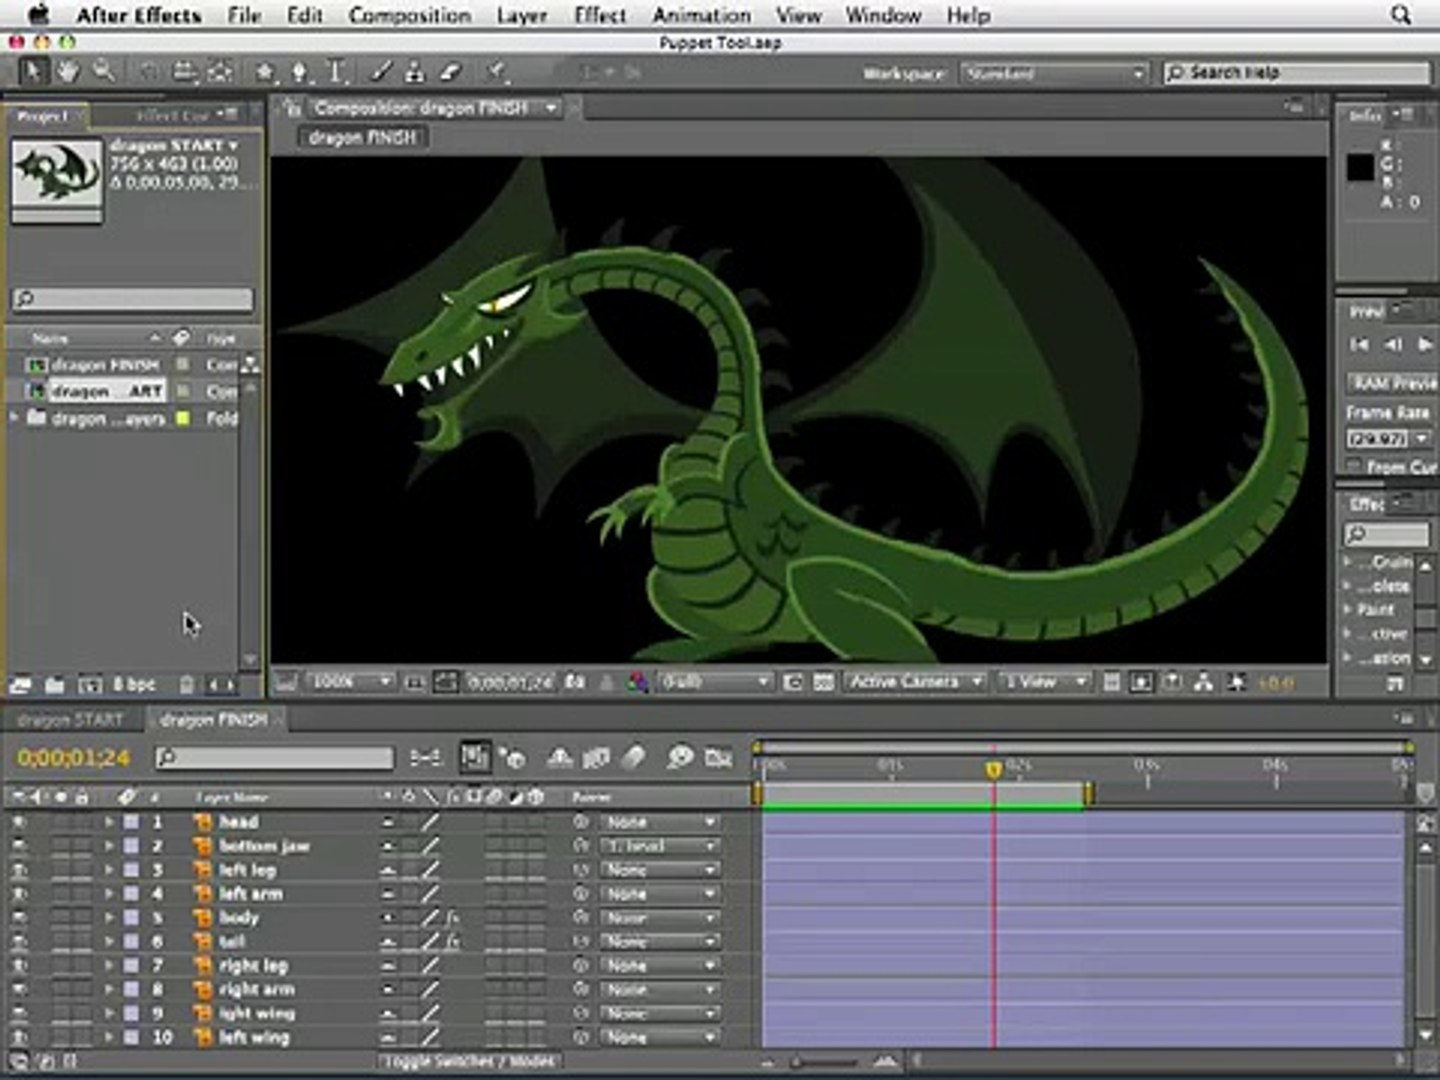Click the show channel color icon
The height and width of the screenshot is (1080, 1440).
638,682
